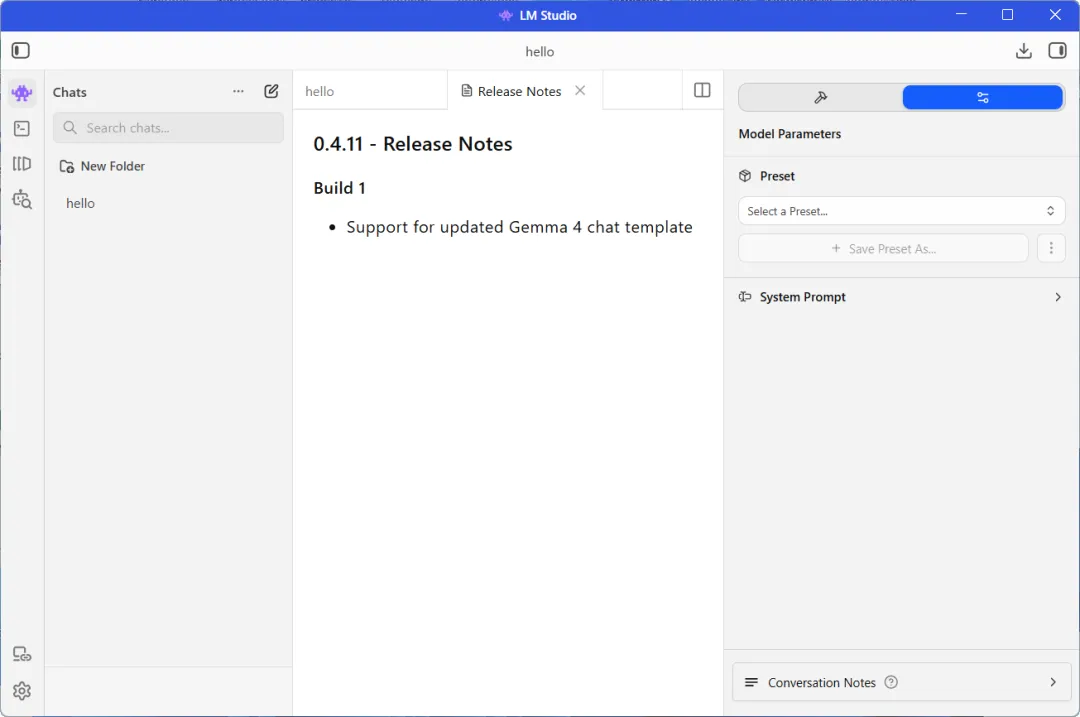Click the Conversation Notes lines icon
This screenshot has height=717, width=1080.
[x=751, y=683]
